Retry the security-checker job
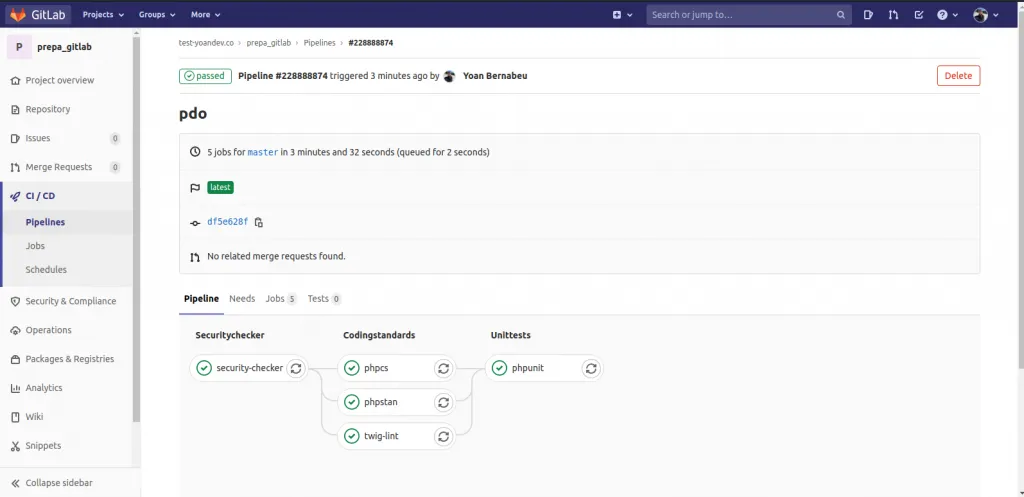Screen dimensions: 1024x497 295,368
